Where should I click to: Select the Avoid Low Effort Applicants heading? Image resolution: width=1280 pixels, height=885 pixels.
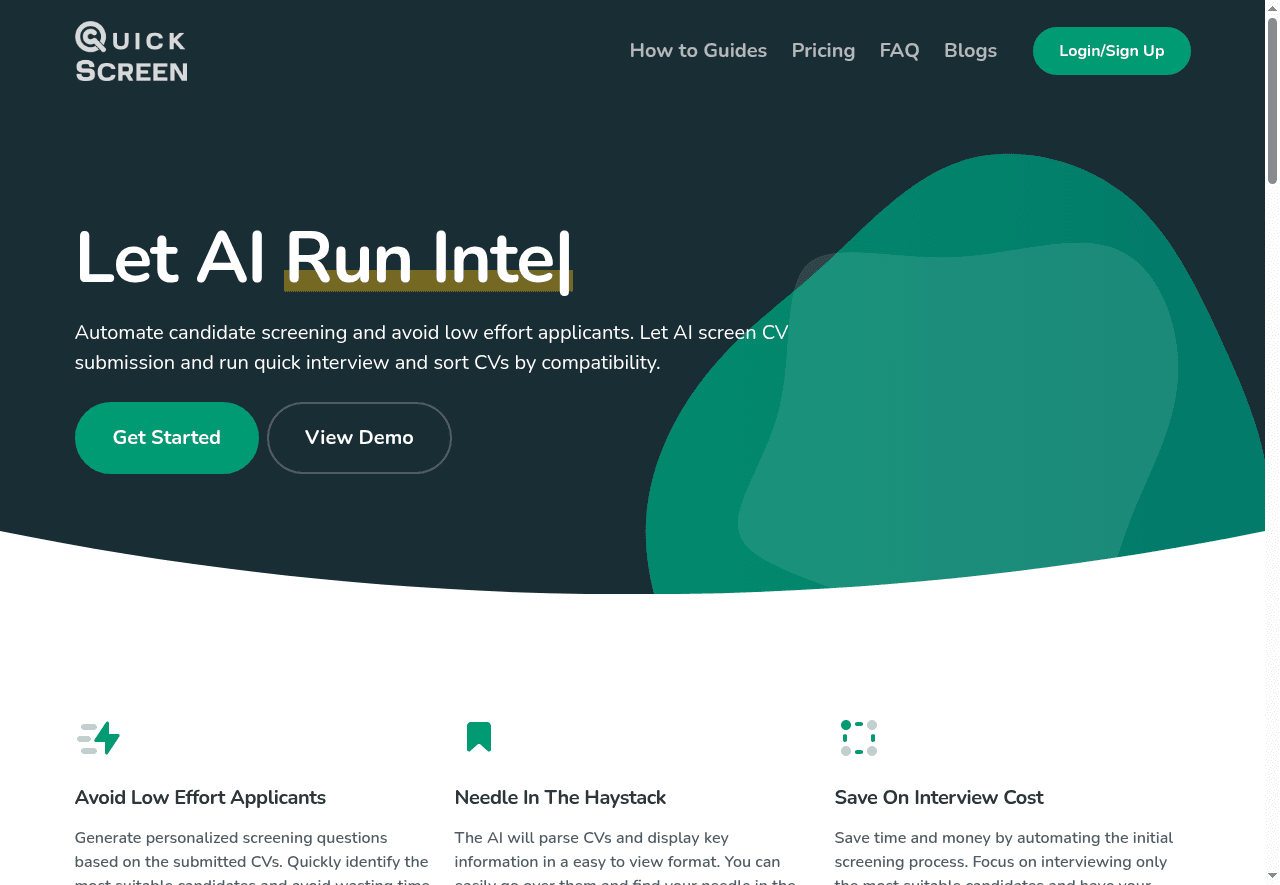click(200, 797)
